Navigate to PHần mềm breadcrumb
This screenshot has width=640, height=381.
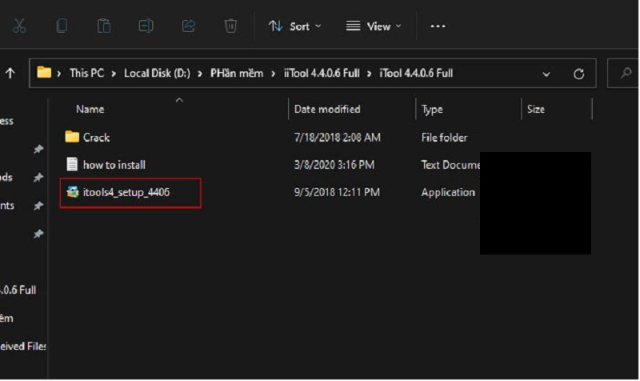pyautogui.click(x=237, y=73)
